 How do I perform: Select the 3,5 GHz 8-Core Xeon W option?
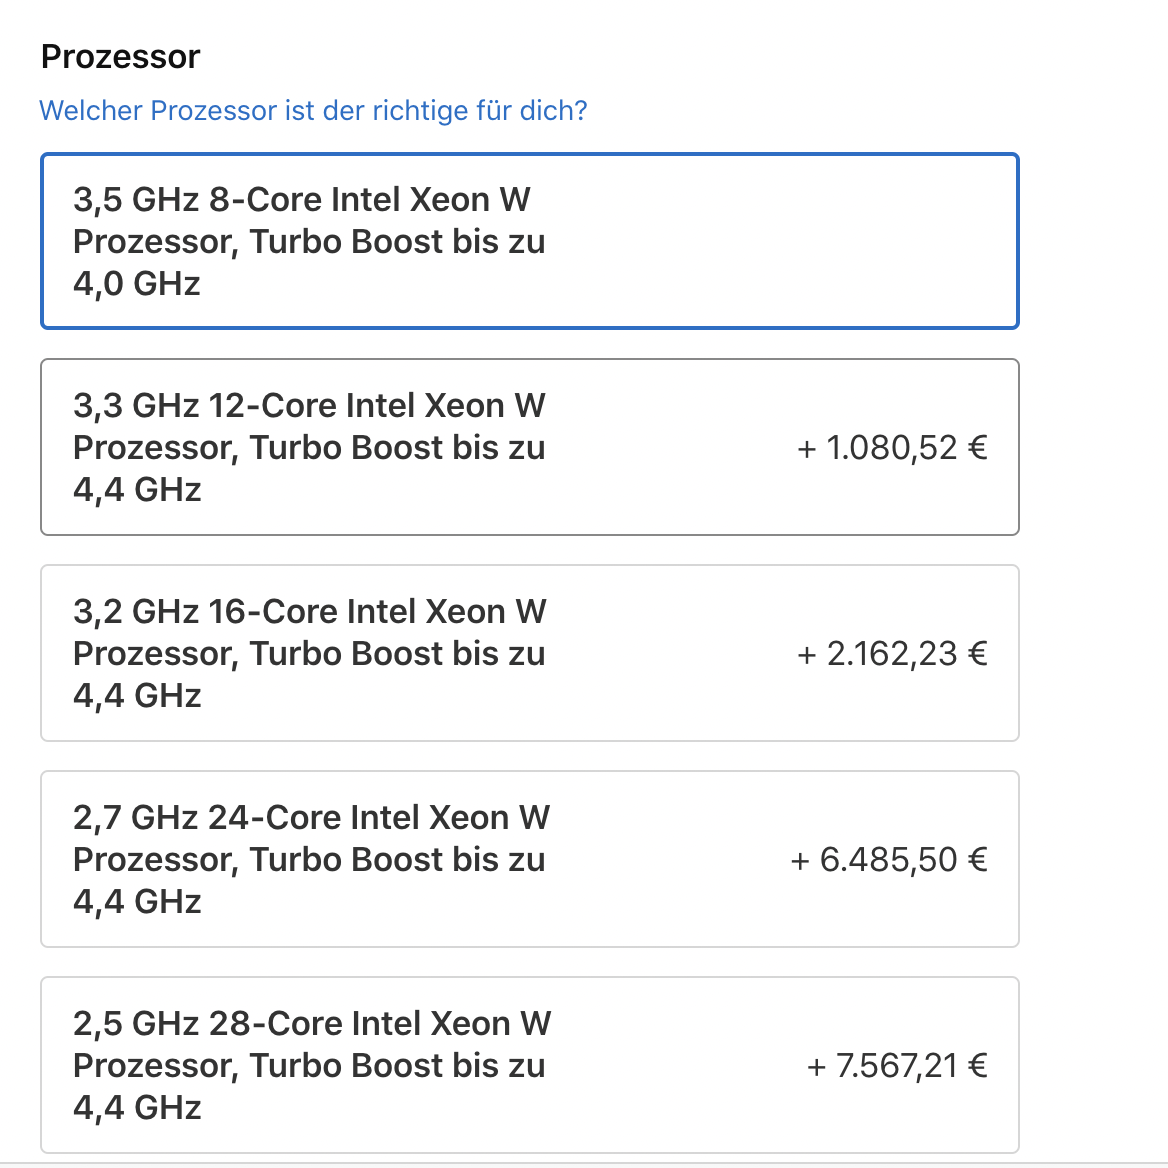point(529,241)
